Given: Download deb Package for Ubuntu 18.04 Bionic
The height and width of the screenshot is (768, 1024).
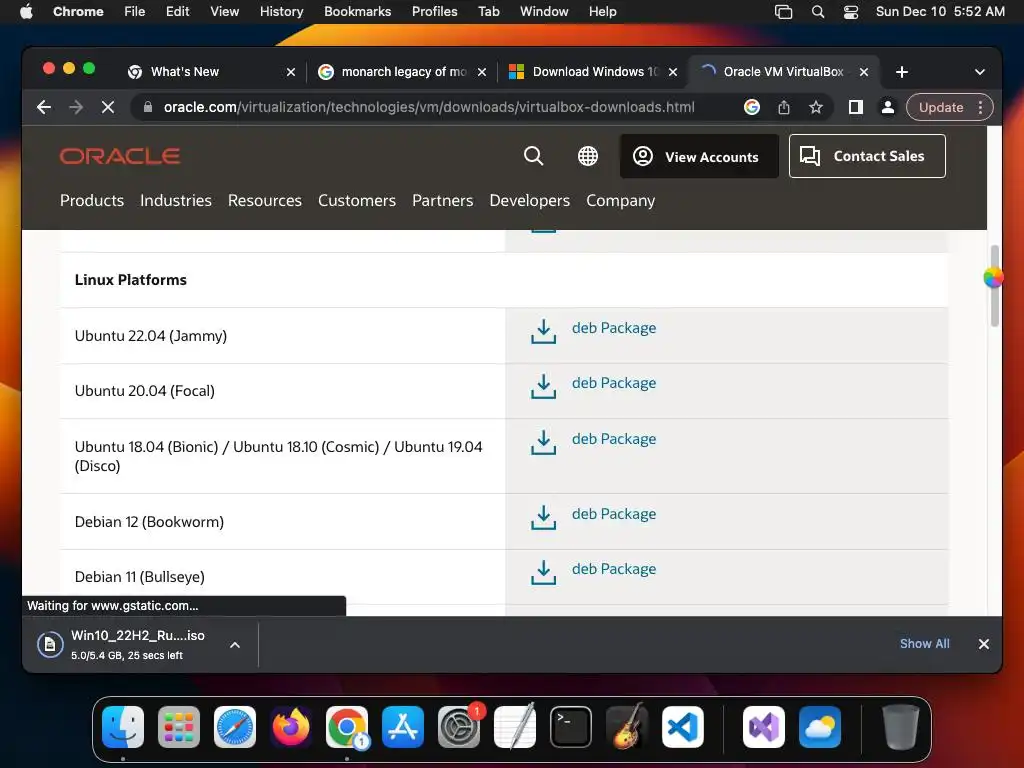Looking at the screenshot, I should point(614,439).
